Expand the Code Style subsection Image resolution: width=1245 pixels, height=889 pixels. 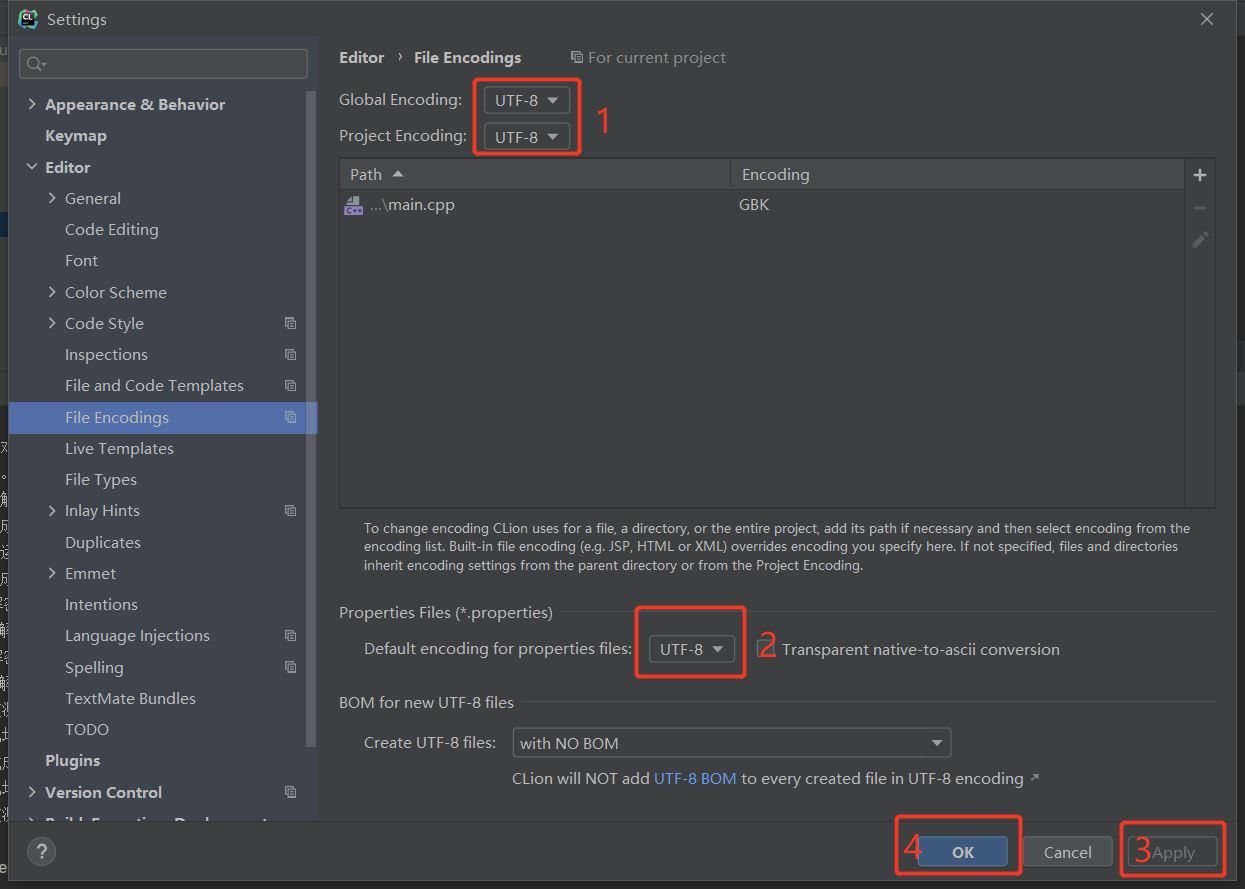52,323
